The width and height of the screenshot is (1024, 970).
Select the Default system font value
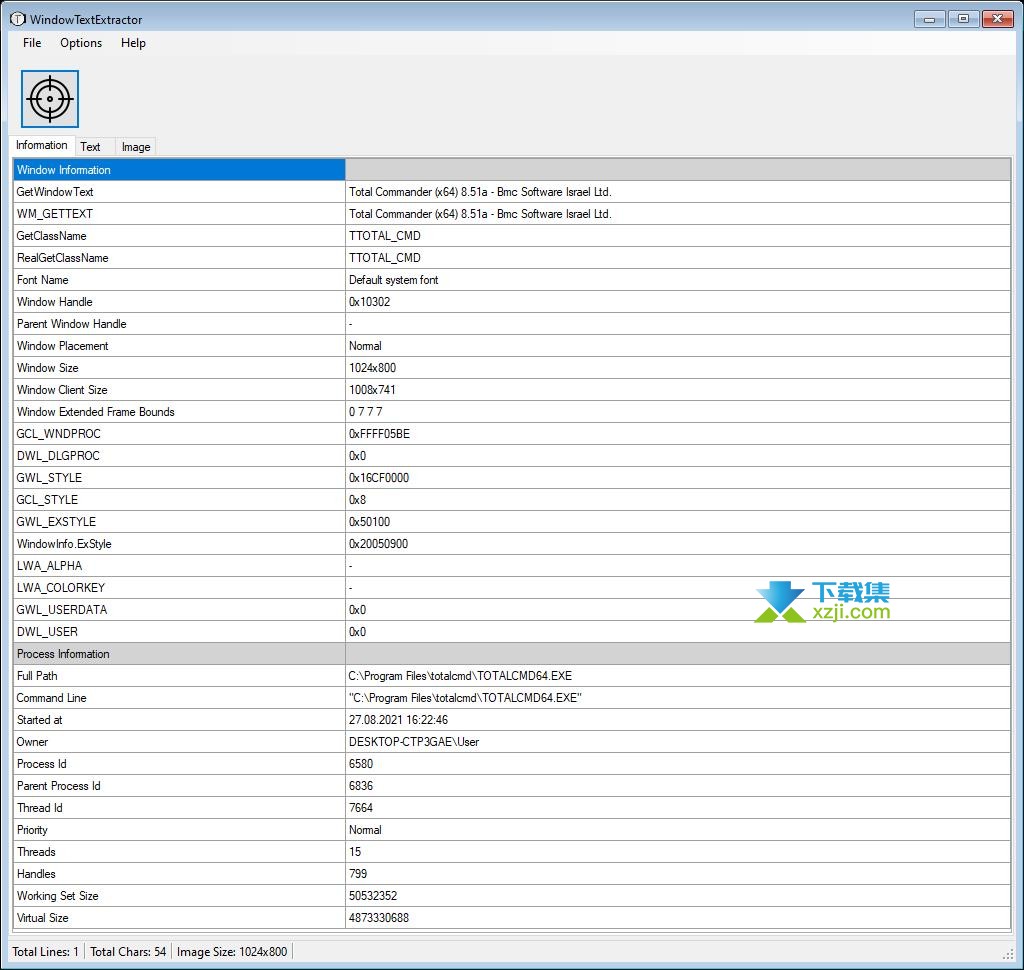tap(393, 280)
